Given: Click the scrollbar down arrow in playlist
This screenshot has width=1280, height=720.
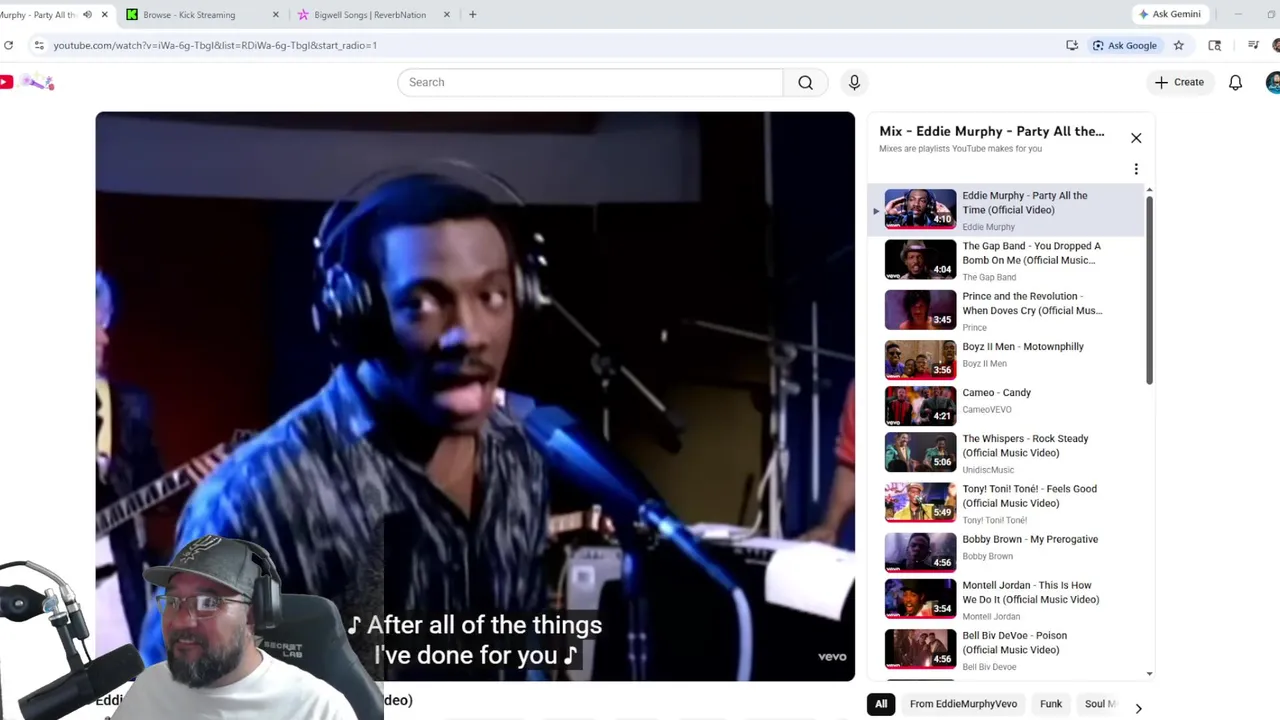Looking at the screenshot, I should coord(1149,674).
